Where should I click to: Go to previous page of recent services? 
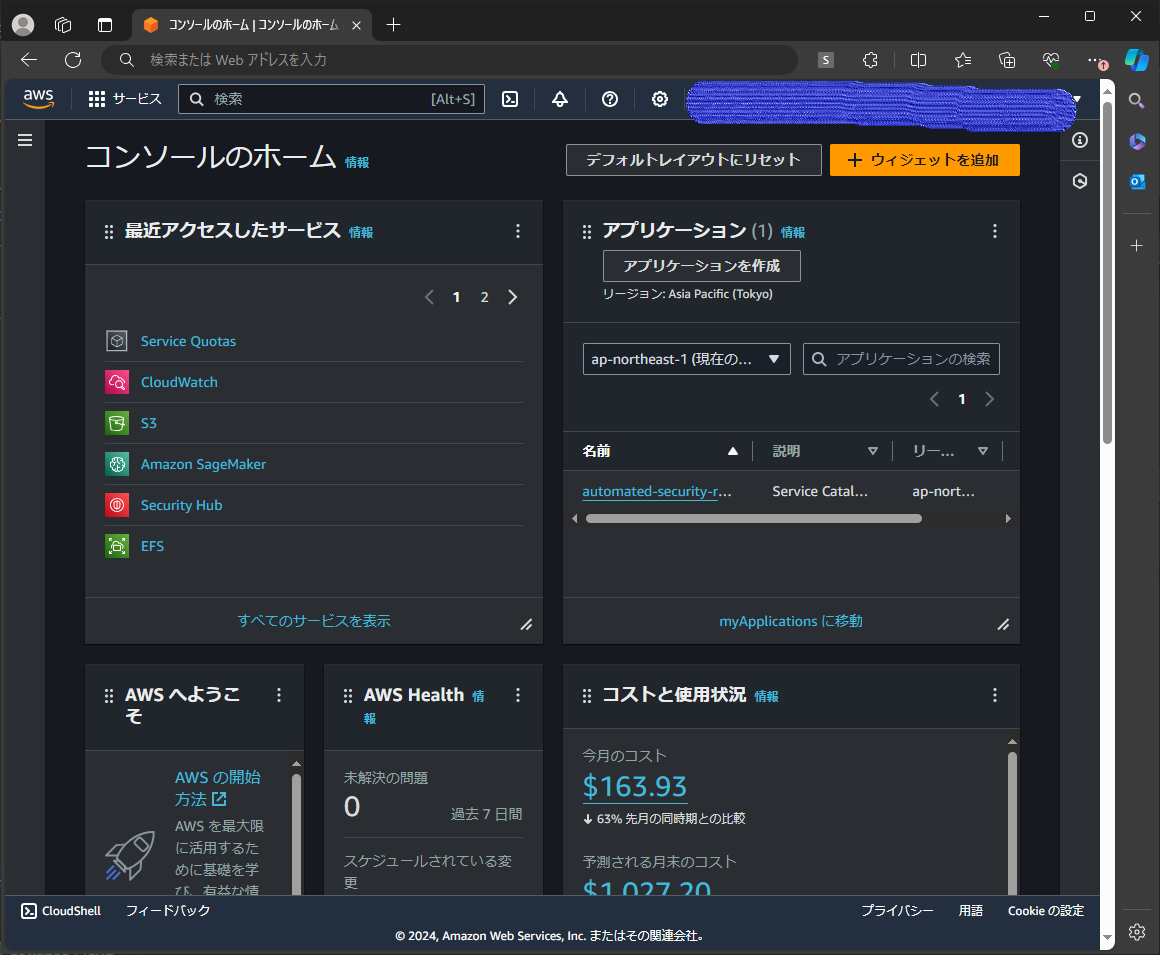click(429, 297)
